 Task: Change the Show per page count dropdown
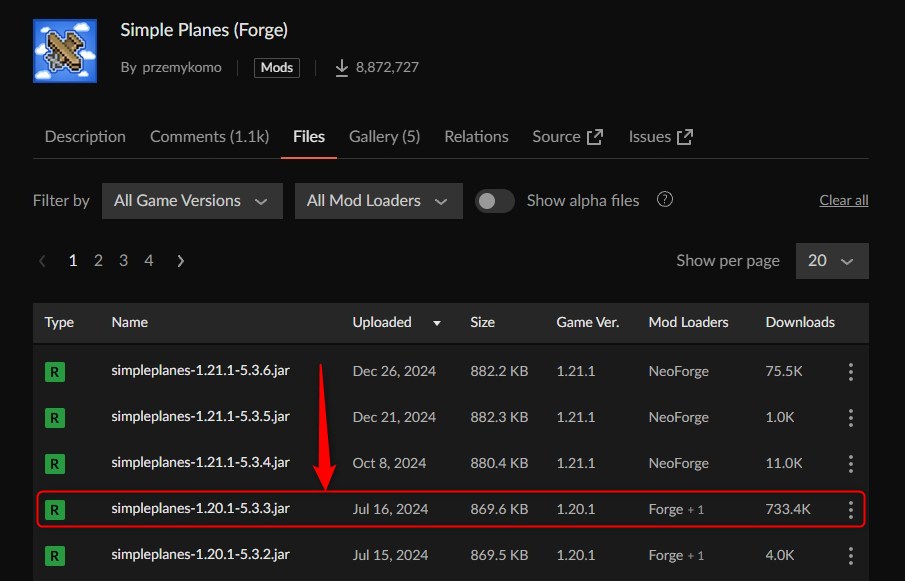(x=832, y=261)
